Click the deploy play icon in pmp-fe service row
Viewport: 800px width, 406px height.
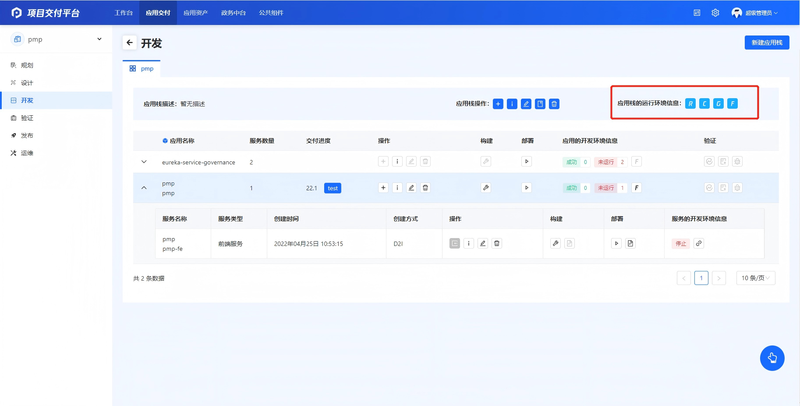[x=616, y=243]
